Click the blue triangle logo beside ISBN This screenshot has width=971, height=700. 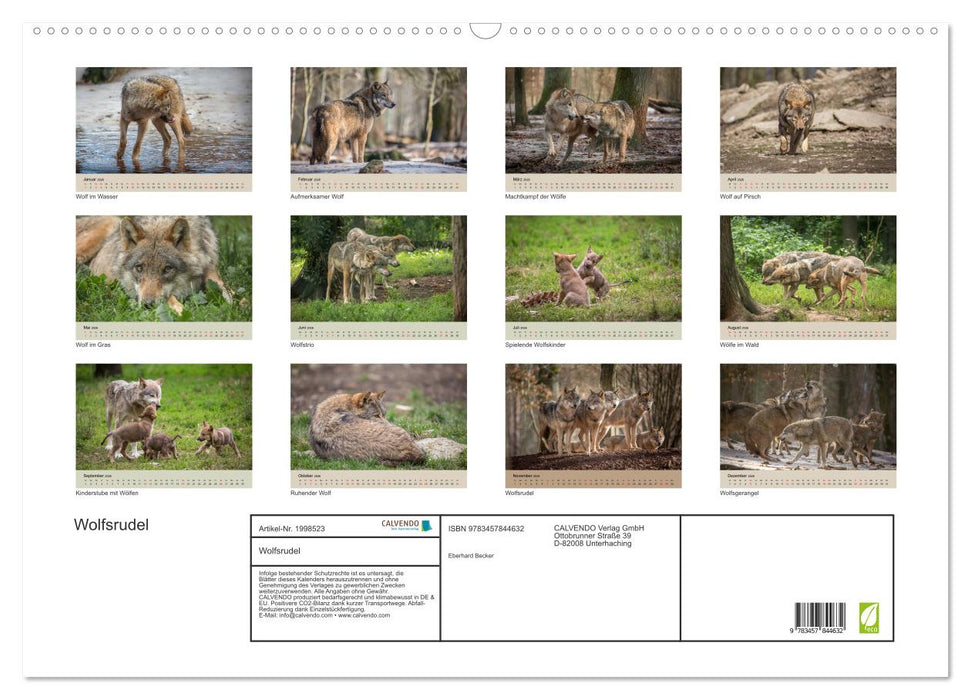pos(427,524)
